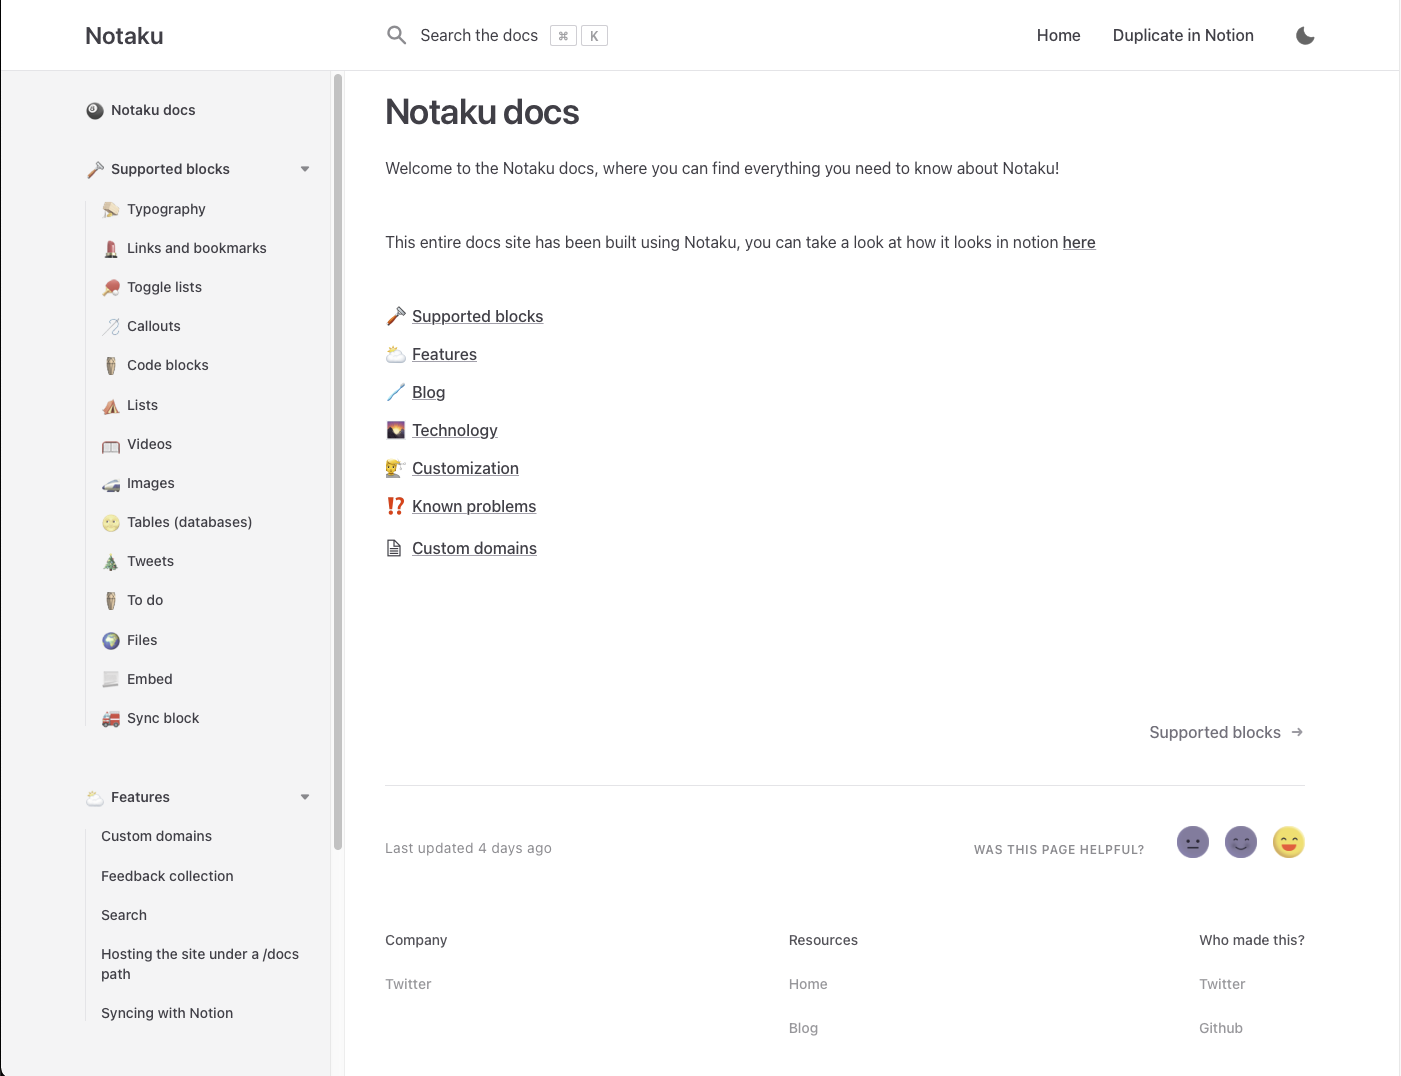
Task: Click the Typography sidebar icon
Action: (x=111, y=209)
